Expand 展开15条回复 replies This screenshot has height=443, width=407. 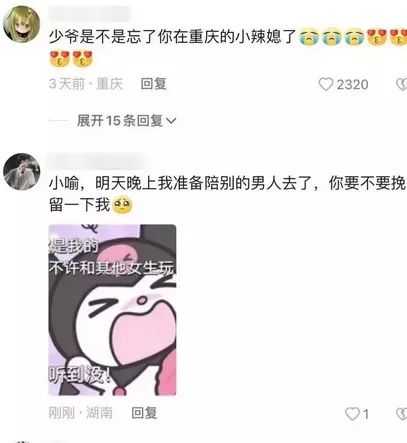click(x=126, y=120)
